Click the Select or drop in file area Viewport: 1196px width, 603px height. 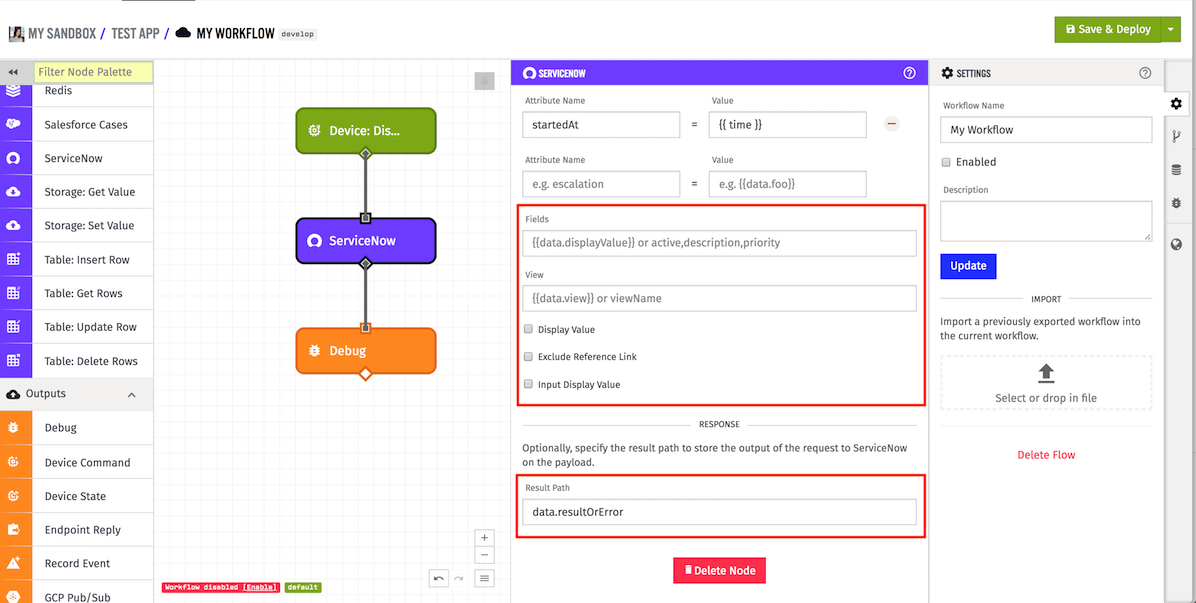1046,383
